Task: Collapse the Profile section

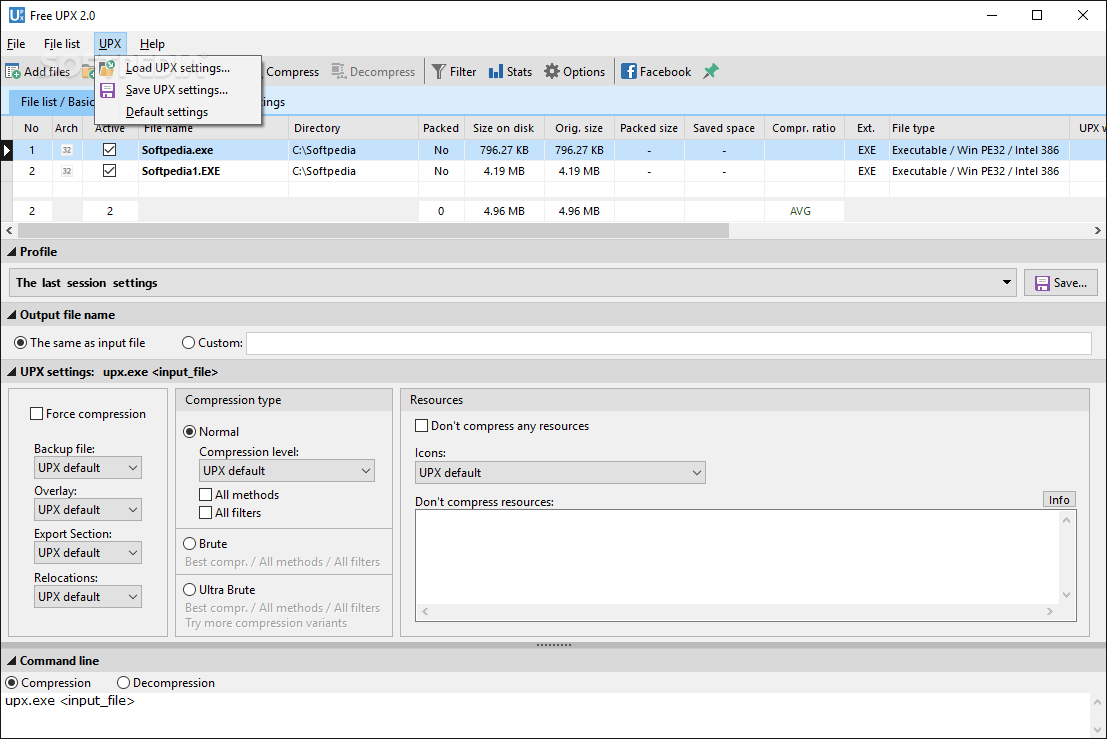Action: coord(11,252)
